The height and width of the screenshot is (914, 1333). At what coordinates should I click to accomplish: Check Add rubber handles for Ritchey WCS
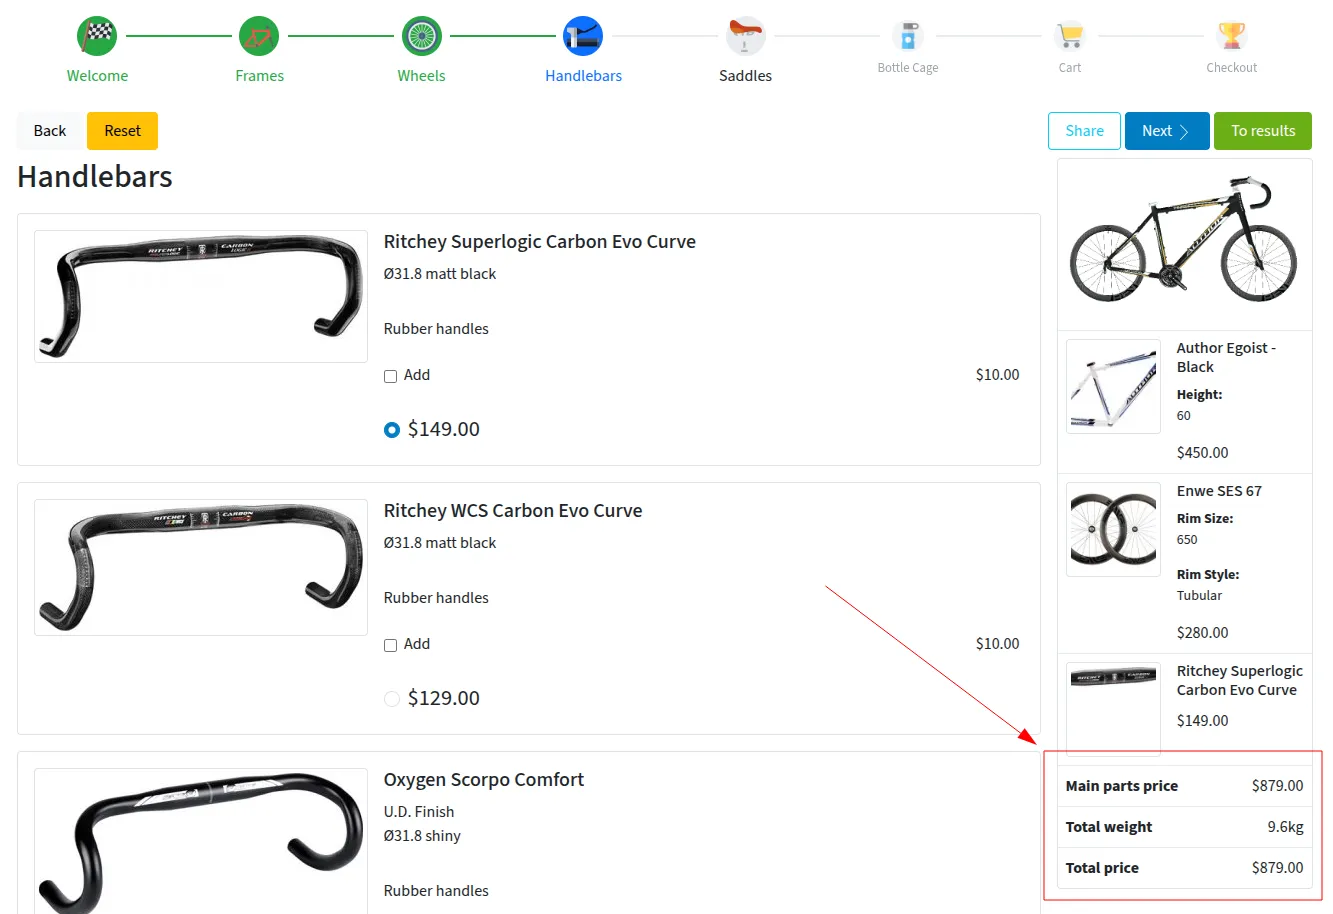390,645
